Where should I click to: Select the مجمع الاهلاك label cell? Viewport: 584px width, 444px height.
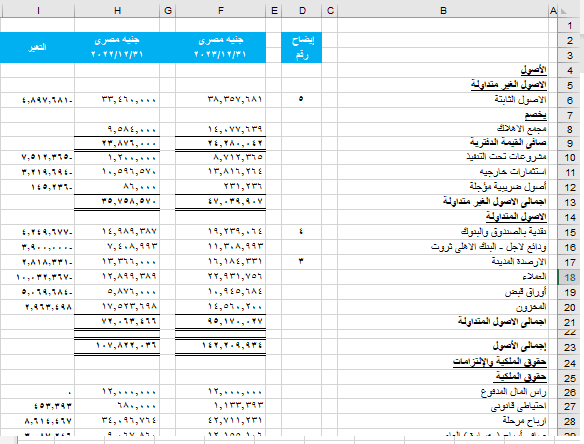click(x=443, y=129)
